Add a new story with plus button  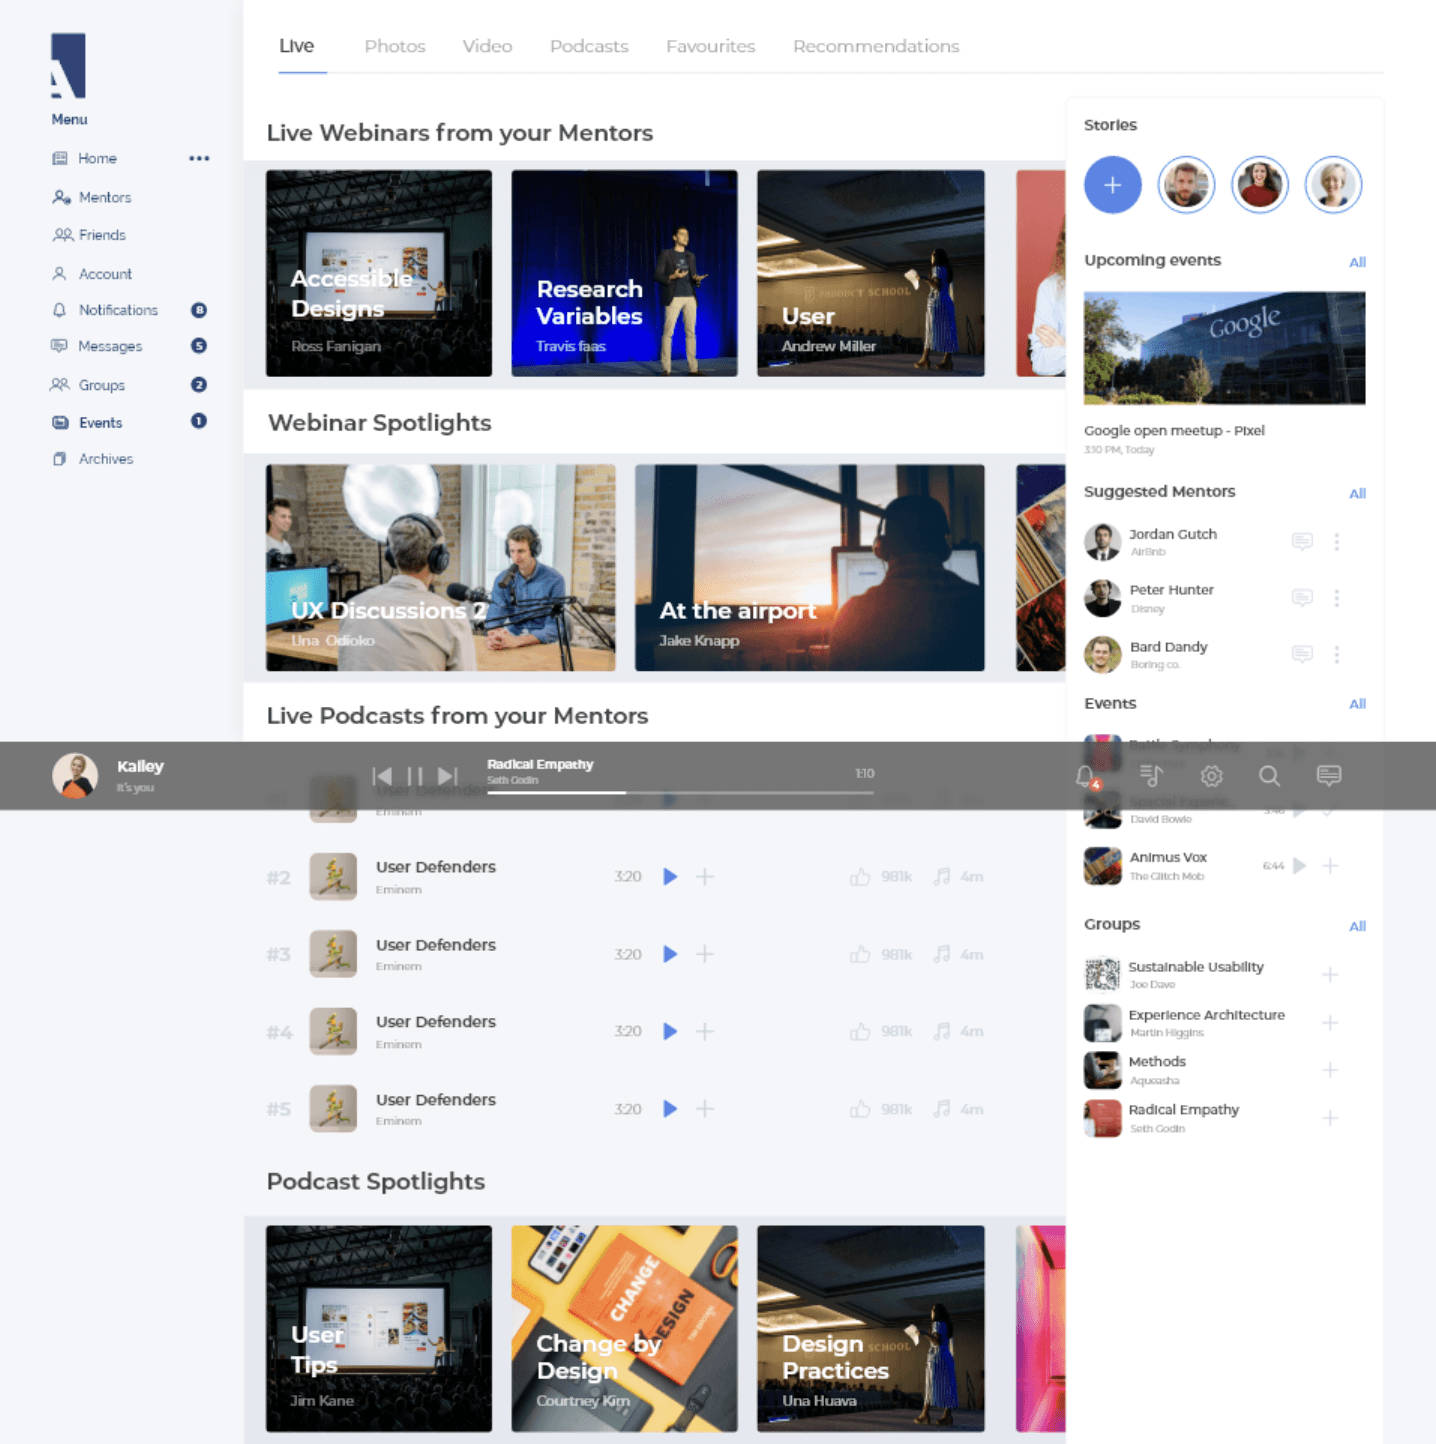pyautogui.click(x=1113, y=185)
